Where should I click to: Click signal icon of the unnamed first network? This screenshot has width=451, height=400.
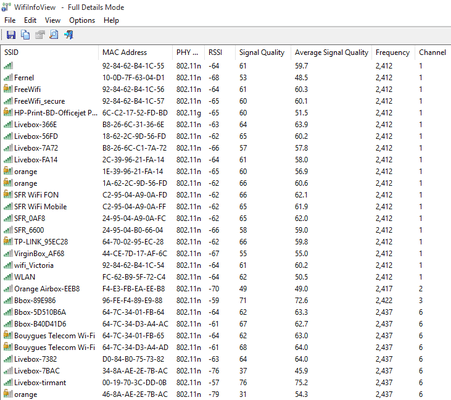click(x=8, y=66)
